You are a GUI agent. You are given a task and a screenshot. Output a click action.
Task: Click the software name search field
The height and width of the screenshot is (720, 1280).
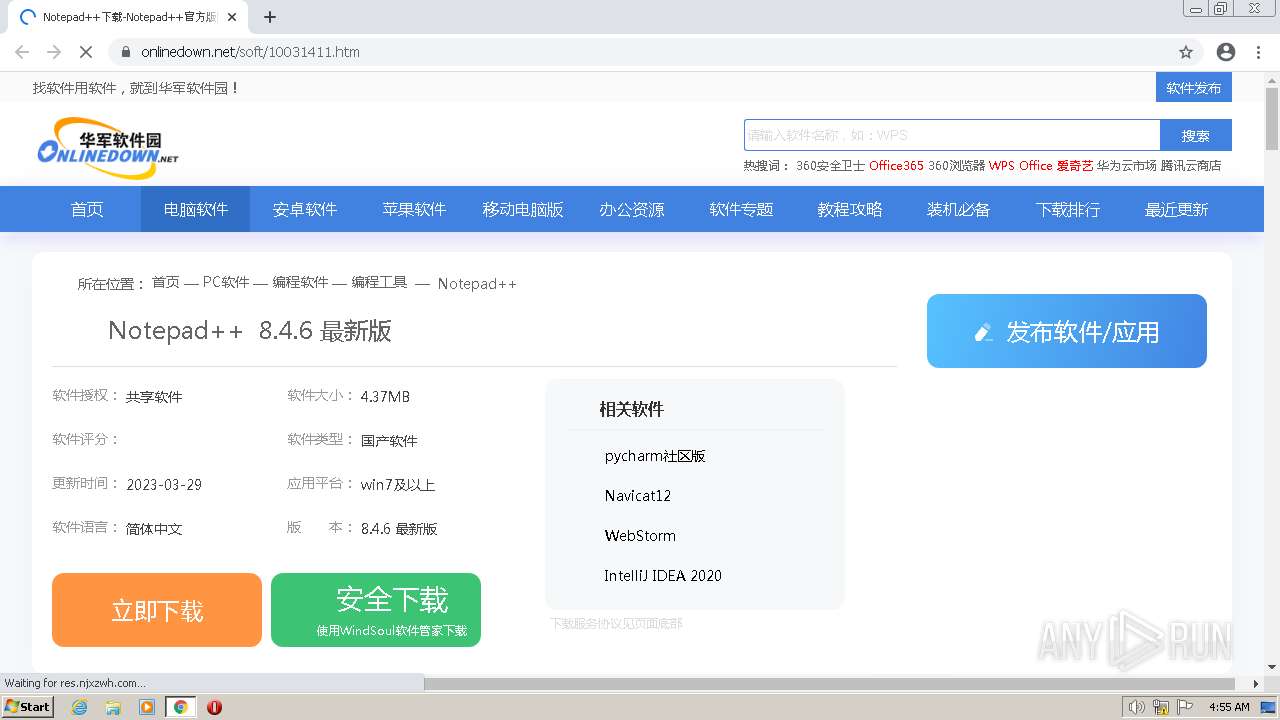[952, 135]
